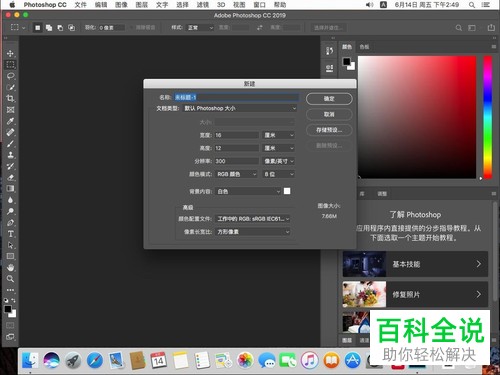Click the hue slider in Color panel
This screenshot has height=375, width=500.
[488, 117]
